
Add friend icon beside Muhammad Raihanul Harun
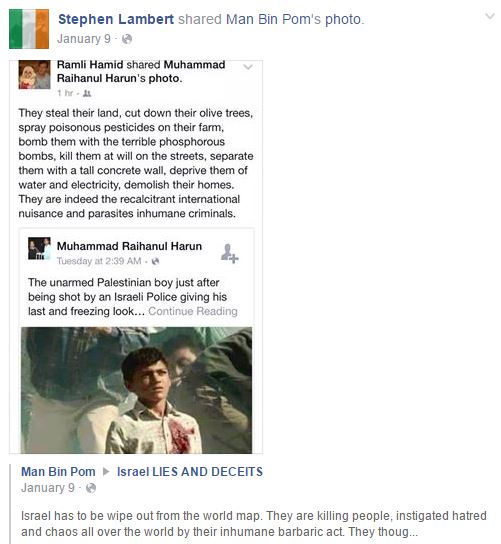(230, 254)
